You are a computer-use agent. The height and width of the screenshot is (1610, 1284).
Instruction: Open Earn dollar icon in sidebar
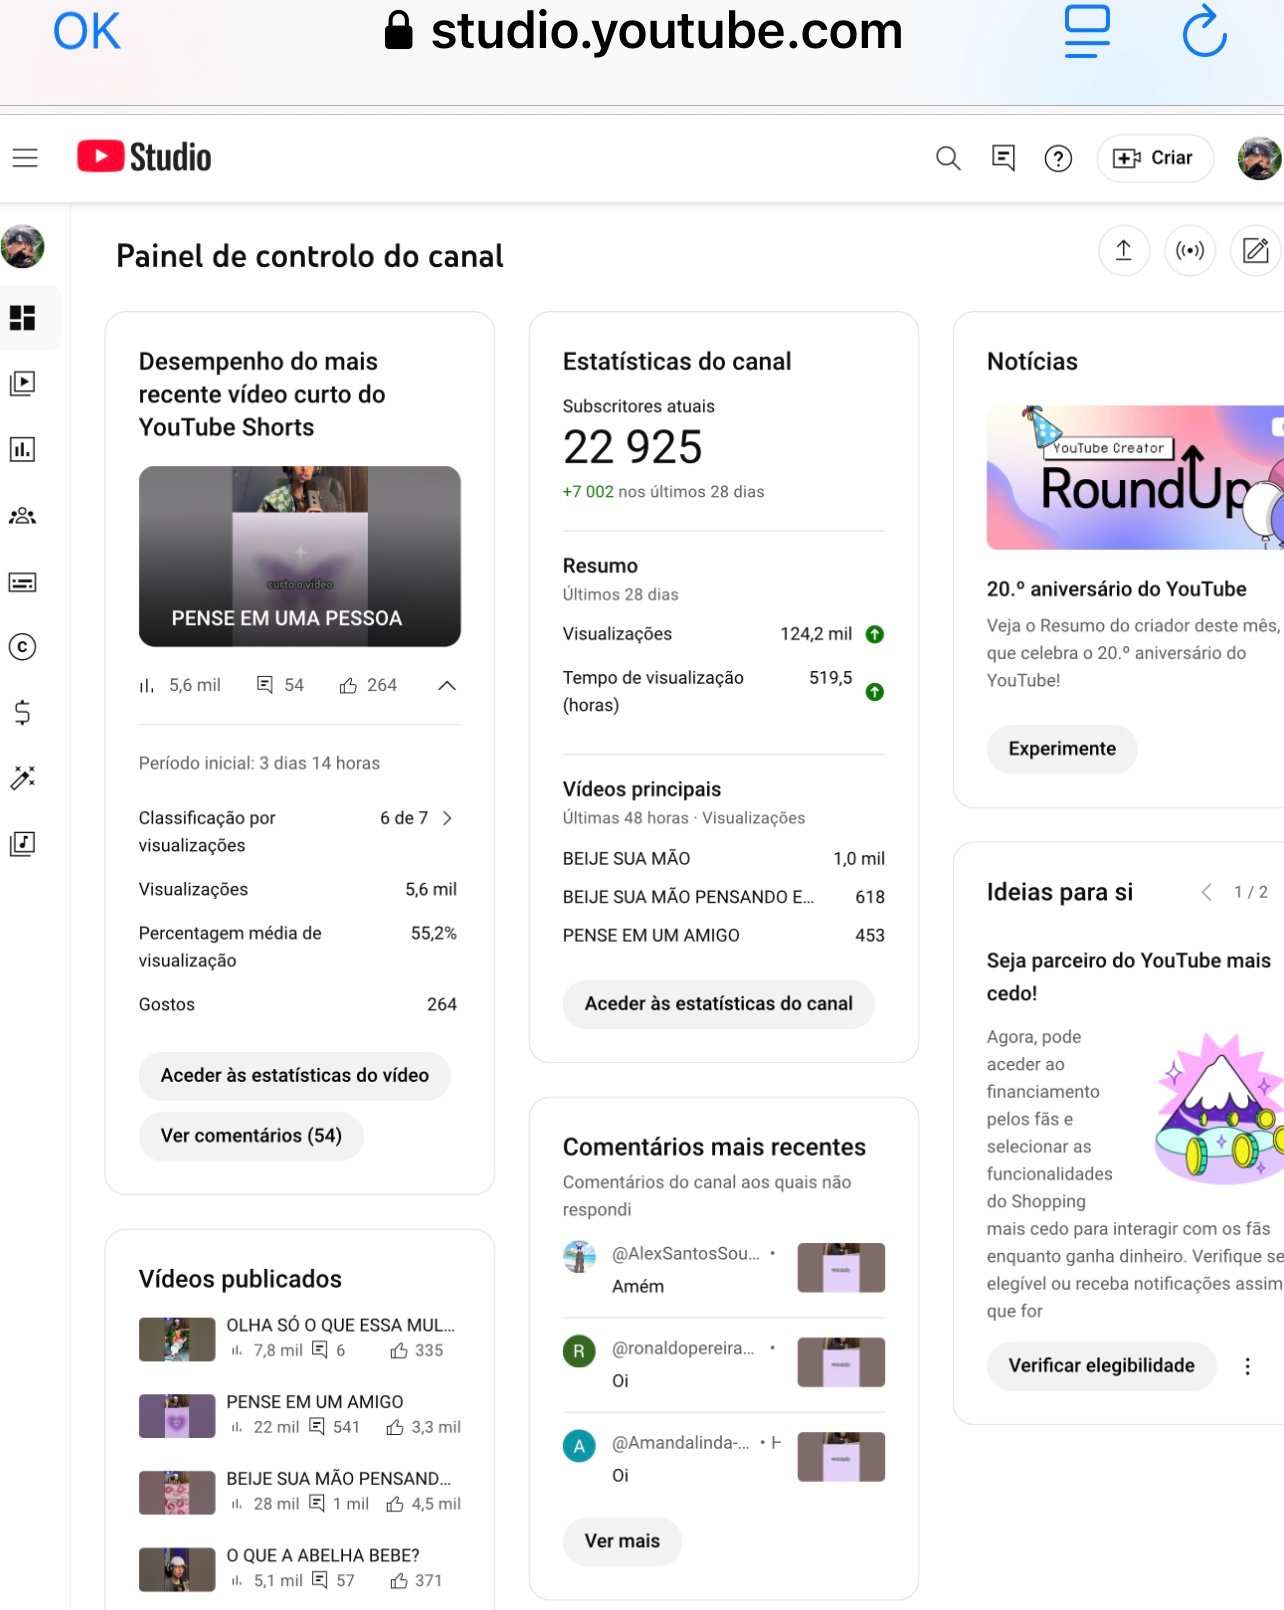tap(23, 712)
